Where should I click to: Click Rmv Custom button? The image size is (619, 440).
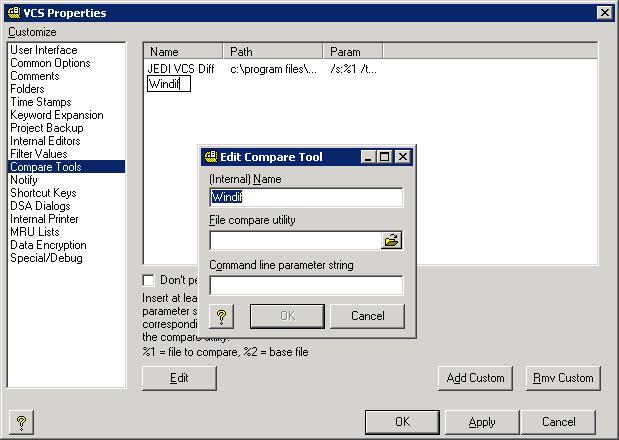563,378
